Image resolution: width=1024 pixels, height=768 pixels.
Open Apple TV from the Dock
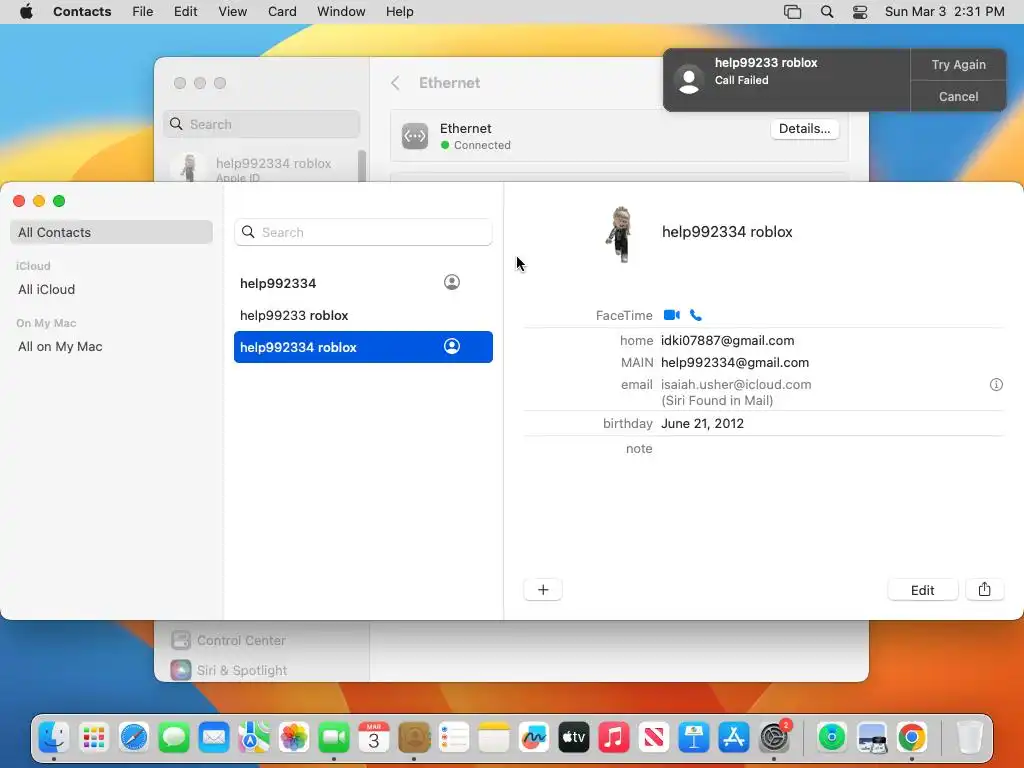point(573,737)
